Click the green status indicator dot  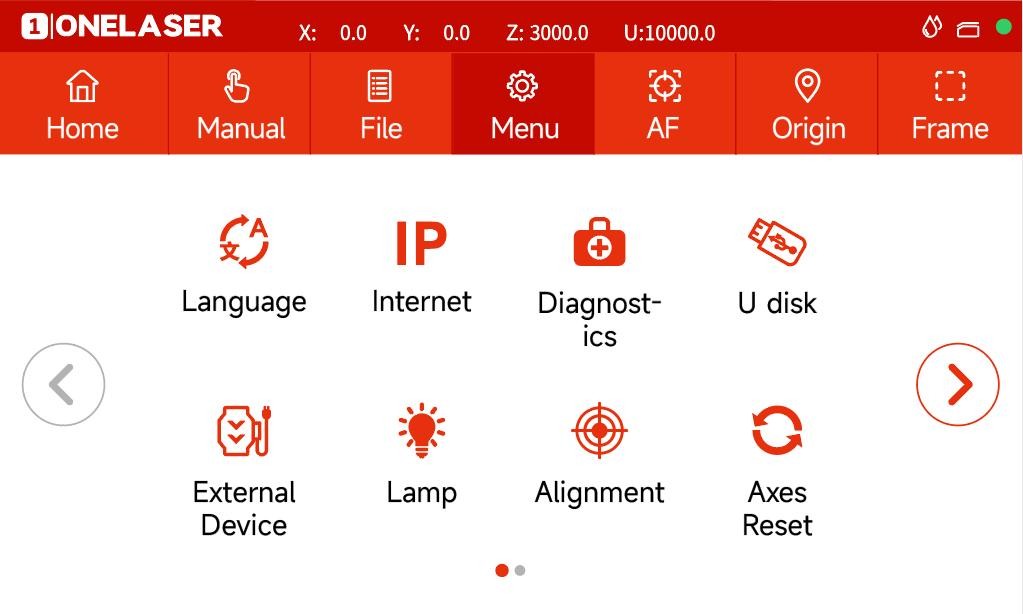click(x=1003, y=27)
